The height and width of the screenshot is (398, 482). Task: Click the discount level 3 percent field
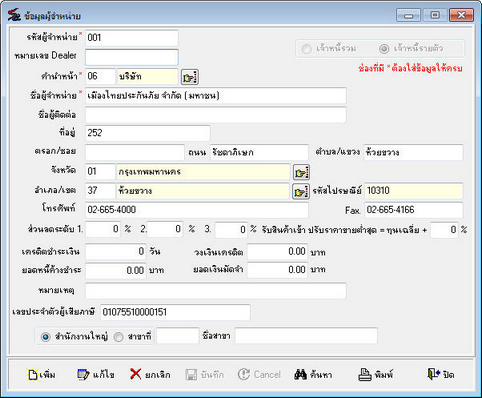coord(231,230)
